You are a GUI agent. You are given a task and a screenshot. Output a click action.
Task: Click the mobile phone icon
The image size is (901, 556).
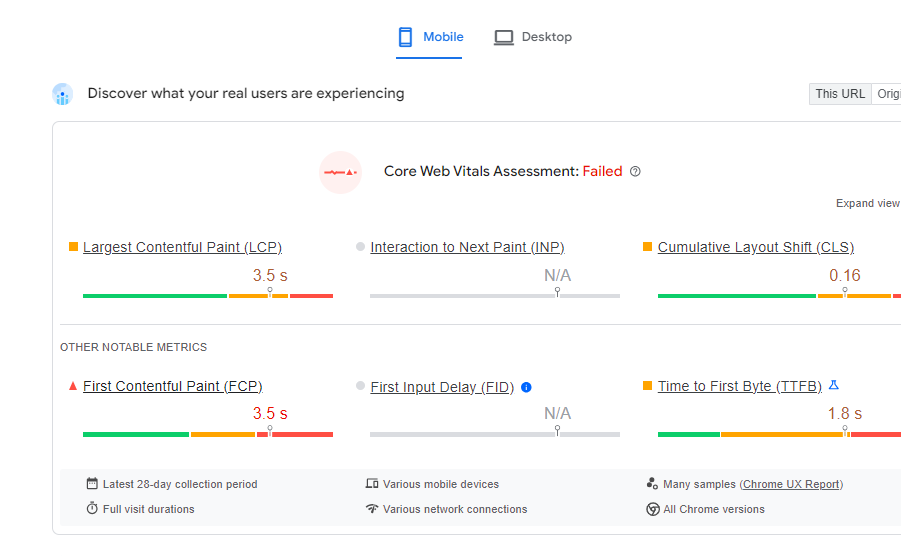[x=405, y=37]
